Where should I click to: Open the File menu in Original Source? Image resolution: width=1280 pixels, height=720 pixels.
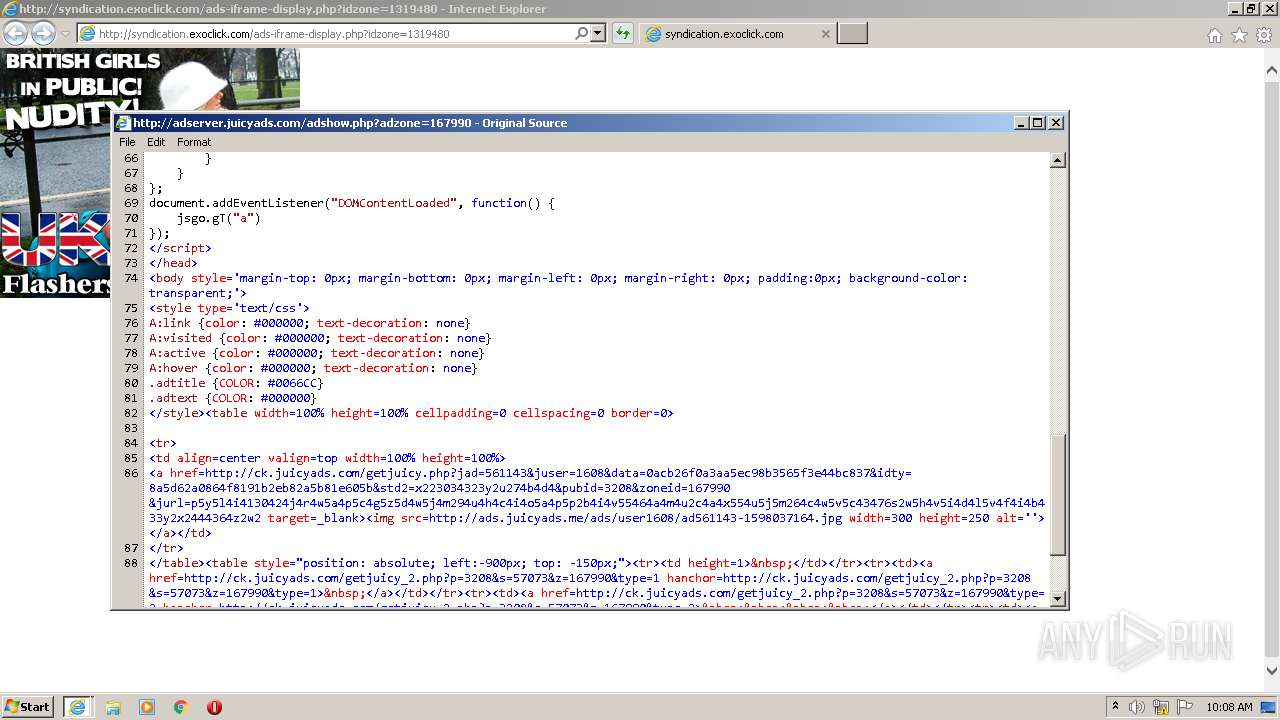click(127, 142)
